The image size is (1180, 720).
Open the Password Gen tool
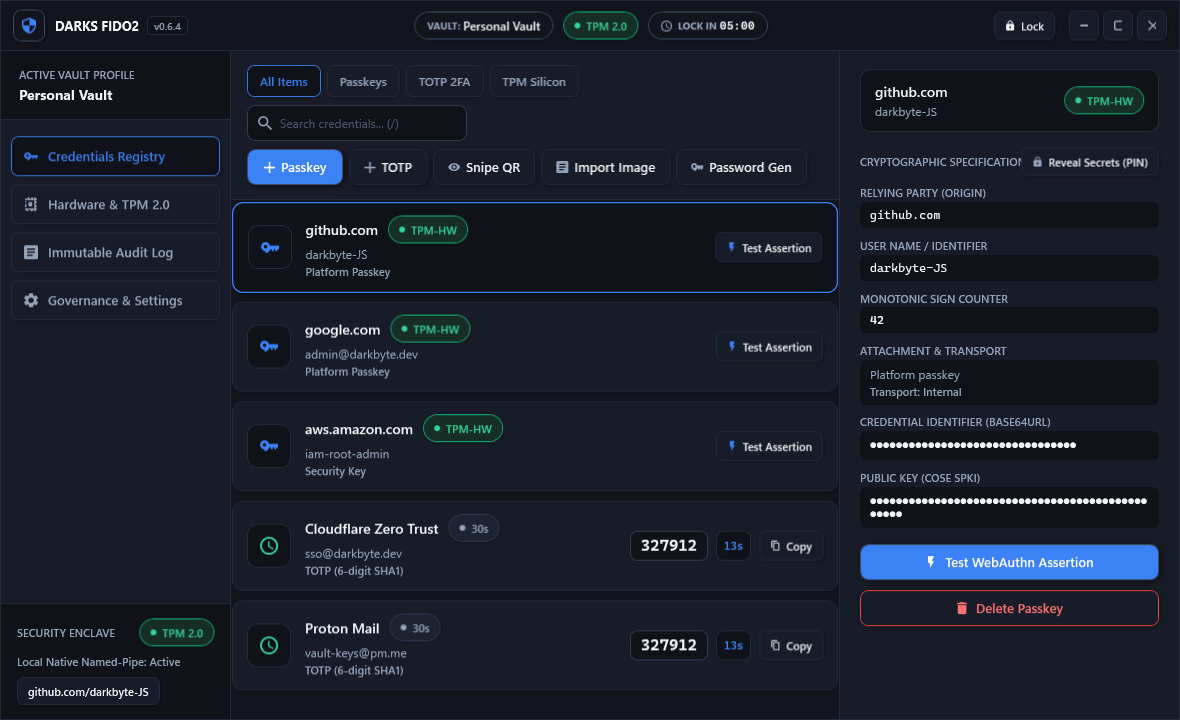pyautogui.click(x=741, y=167)
